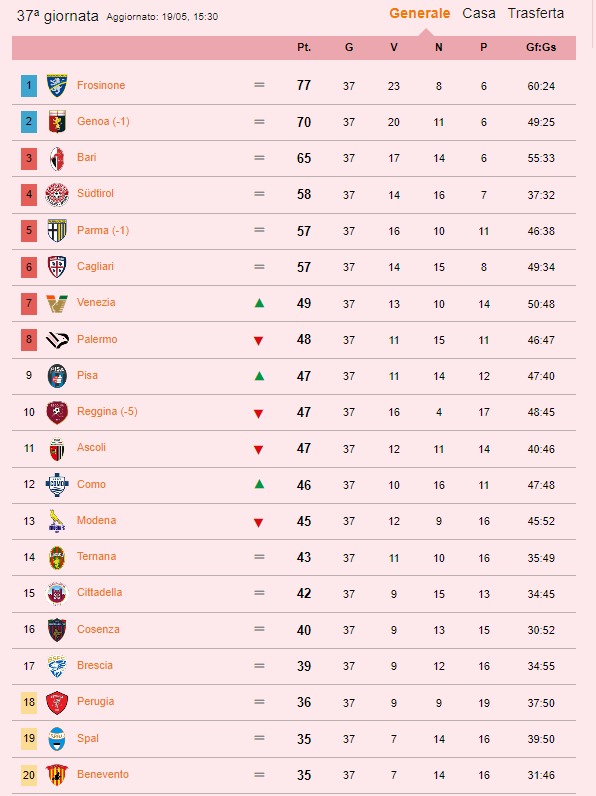Click the Benevento striped crest

pos(57,775)
